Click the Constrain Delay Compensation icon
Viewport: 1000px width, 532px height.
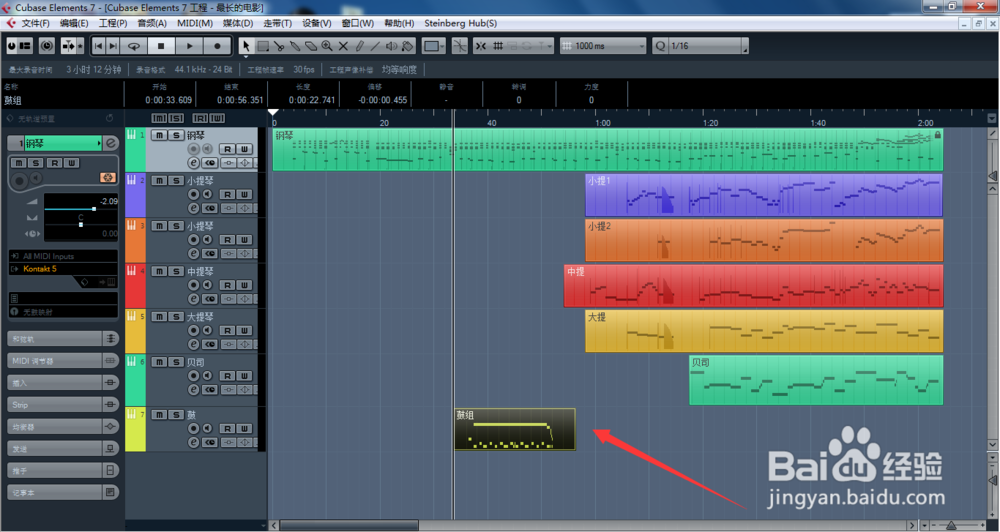(x=47, y=46)
